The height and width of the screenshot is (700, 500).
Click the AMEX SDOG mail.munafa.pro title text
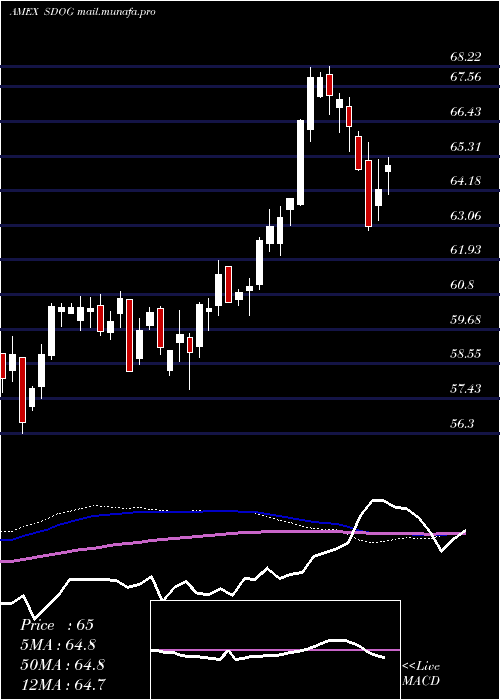pyautogui.click(x=83, y=12)
